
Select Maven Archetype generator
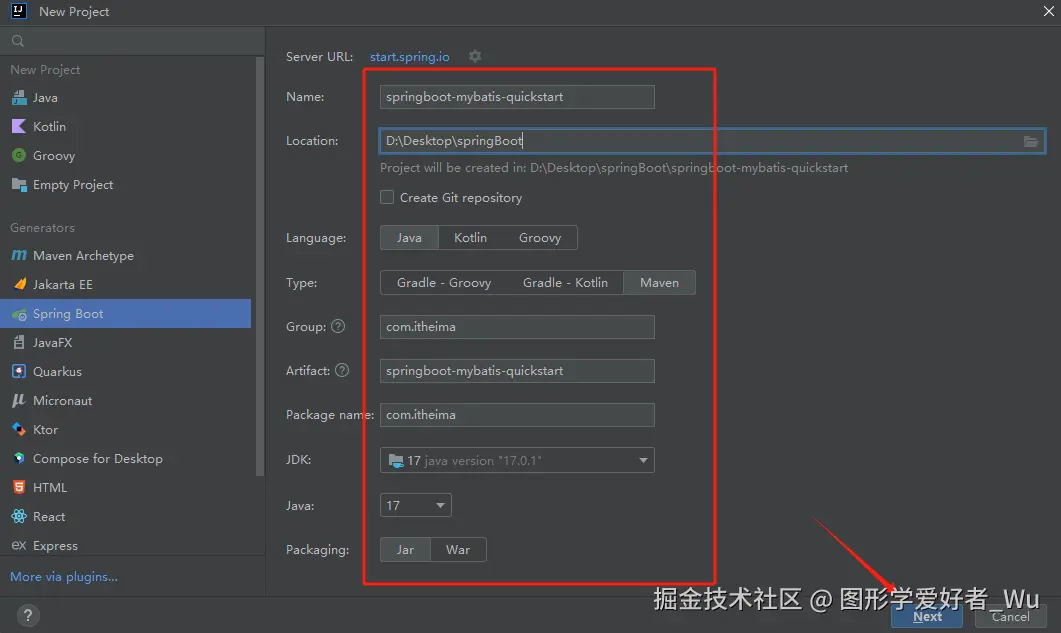(x=125, y=255)
